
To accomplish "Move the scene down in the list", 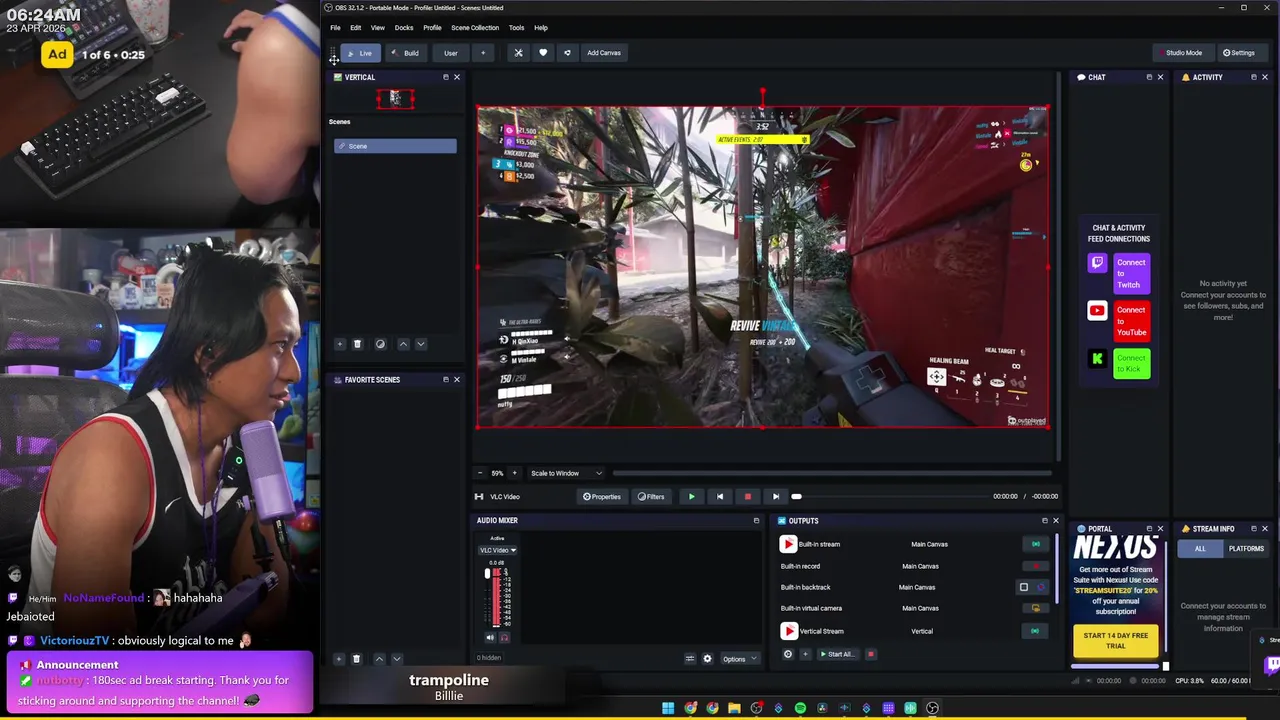I will click(420, 344).
